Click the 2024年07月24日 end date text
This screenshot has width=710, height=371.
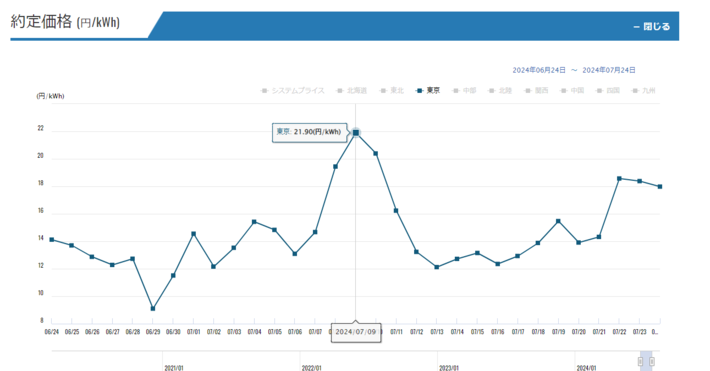[609, 70]
